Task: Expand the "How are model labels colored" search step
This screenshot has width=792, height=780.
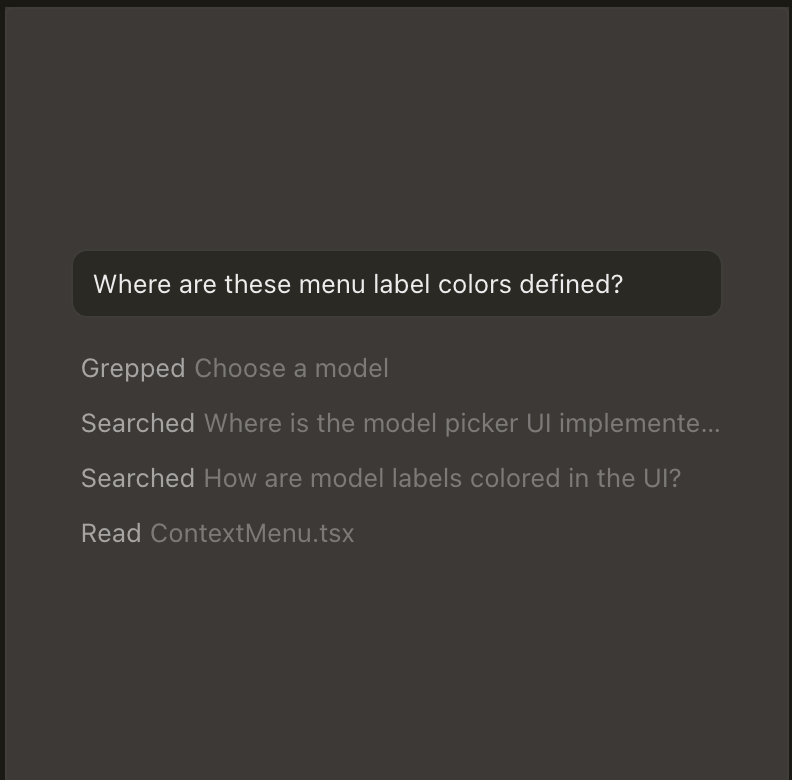Action: coord(380,479)
